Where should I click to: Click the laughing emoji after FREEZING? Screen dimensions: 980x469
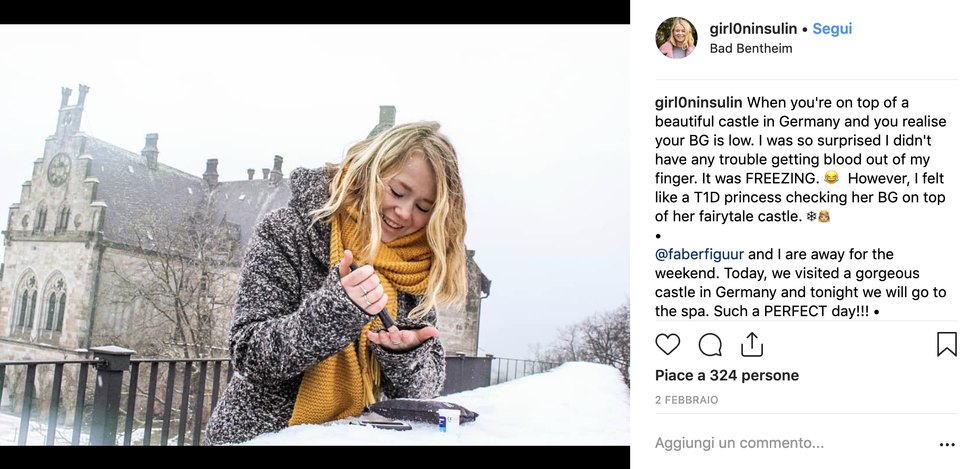coord(831,179)
